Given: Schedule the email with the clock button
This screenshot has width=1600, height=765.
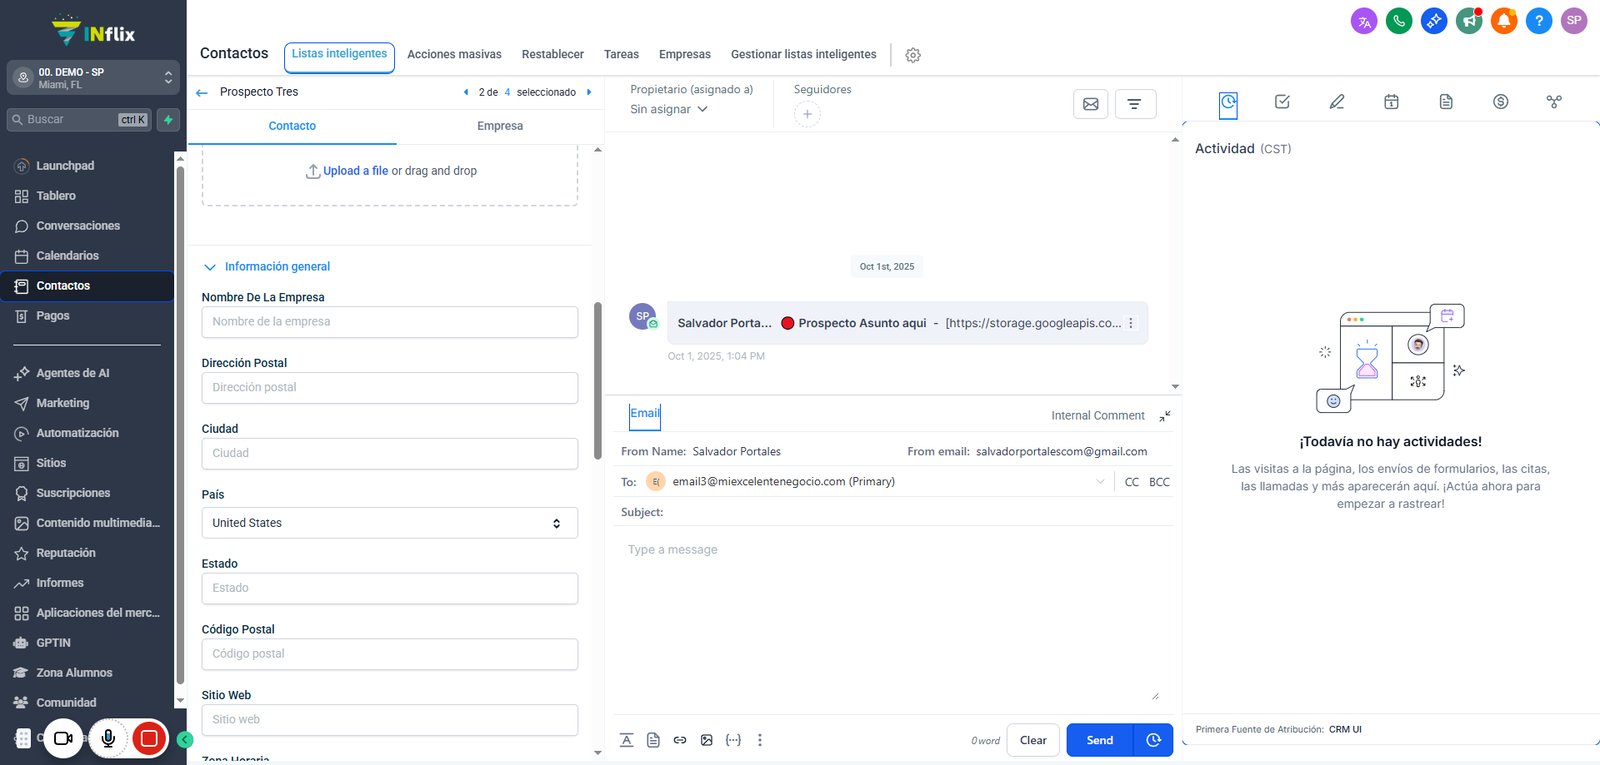Looking at the screenshot, I should [1153, 740].
